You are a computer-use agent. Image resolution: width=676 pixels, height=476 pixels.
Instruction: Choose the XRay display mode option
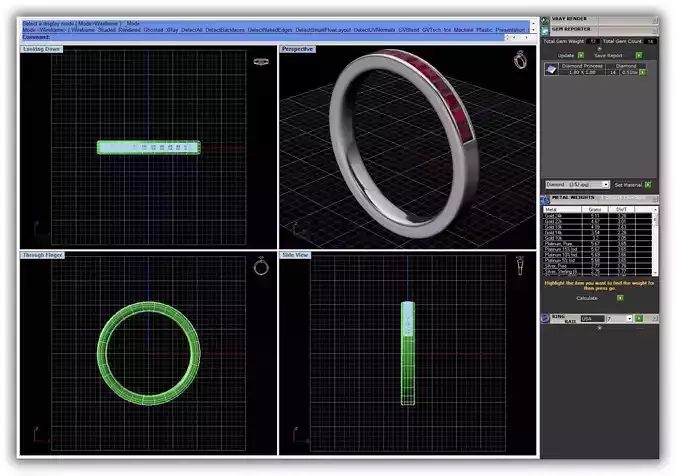tap(172, 30)
